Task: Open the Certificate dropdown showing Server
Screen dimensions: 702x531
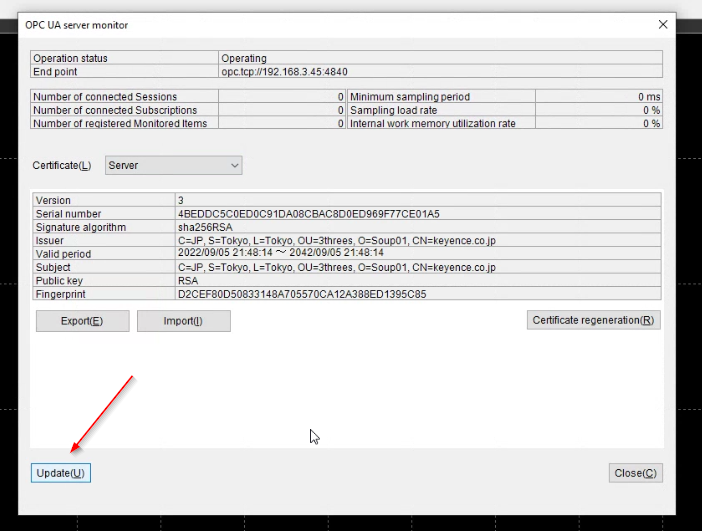Action: pyautogui.click(x=174, y=165)
